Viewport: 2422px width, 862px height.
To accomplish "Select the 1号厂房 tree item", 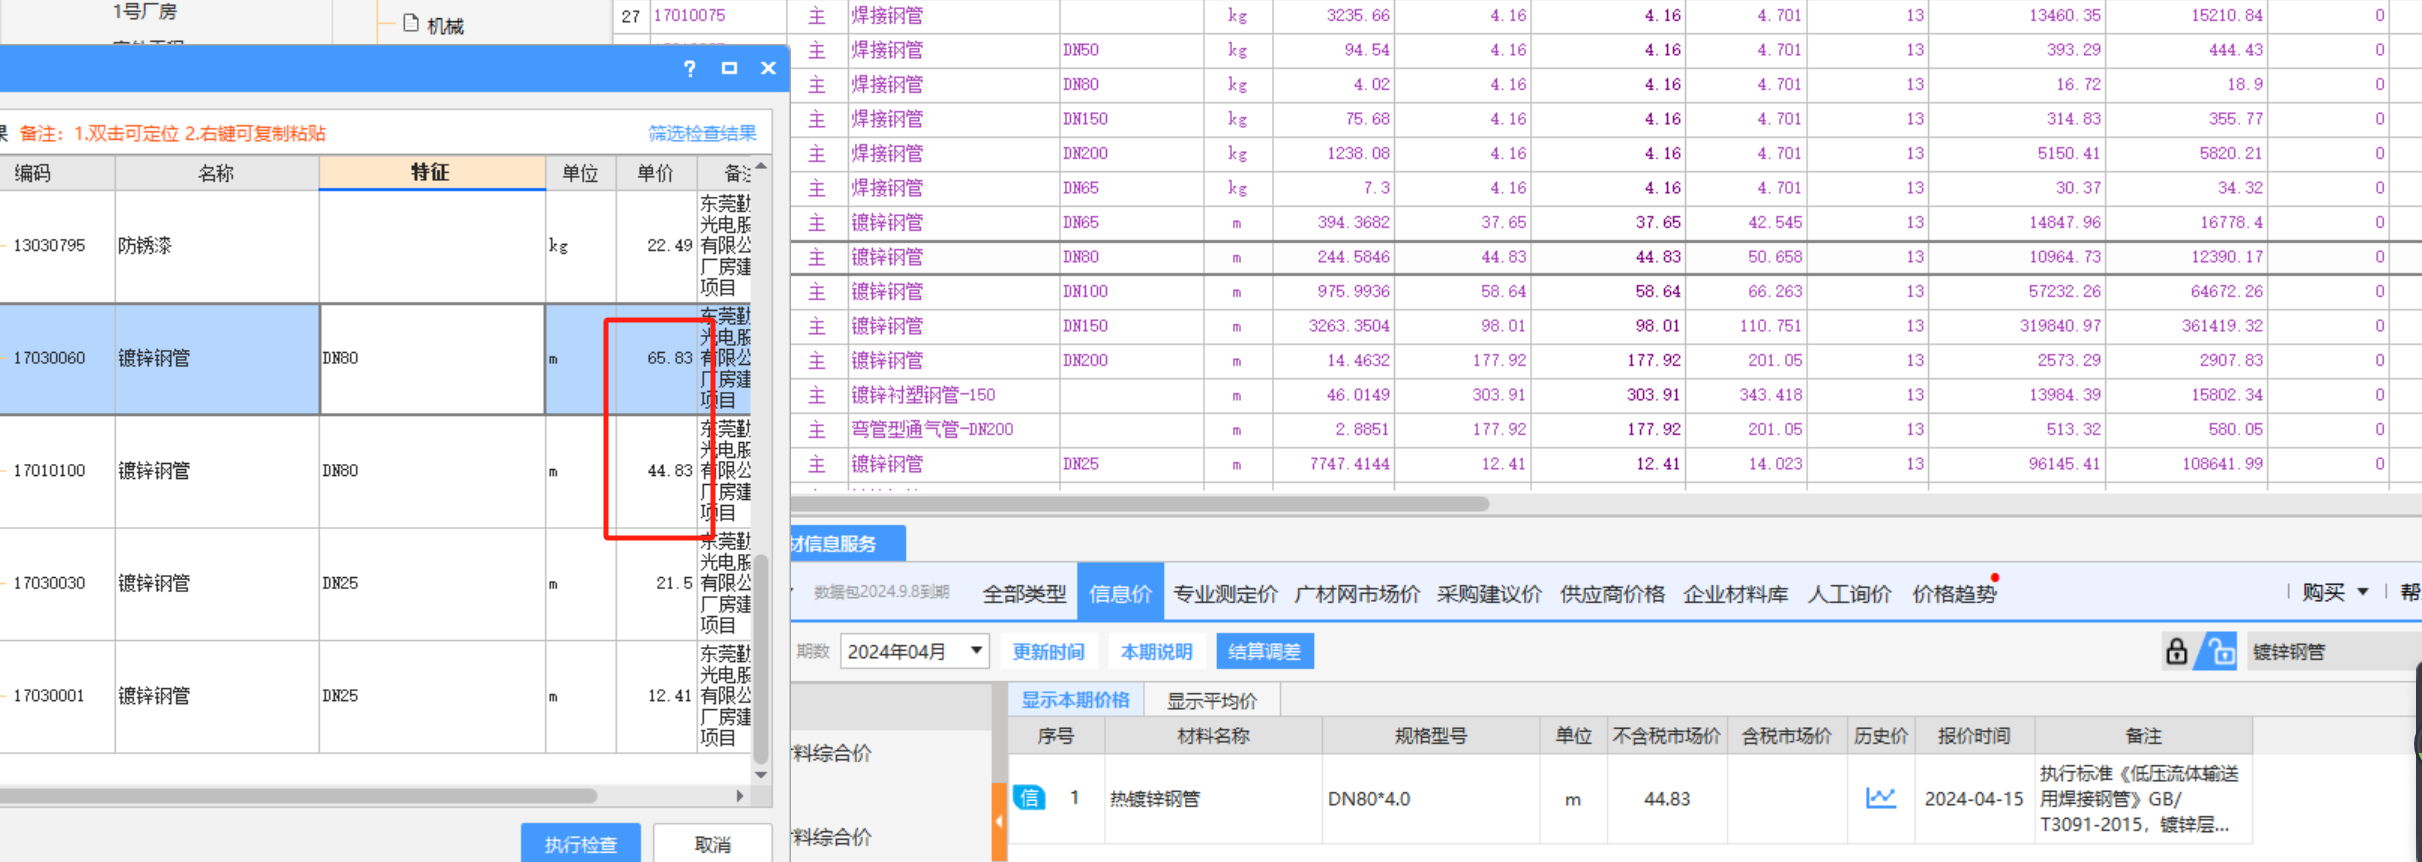I will (145, 11).
